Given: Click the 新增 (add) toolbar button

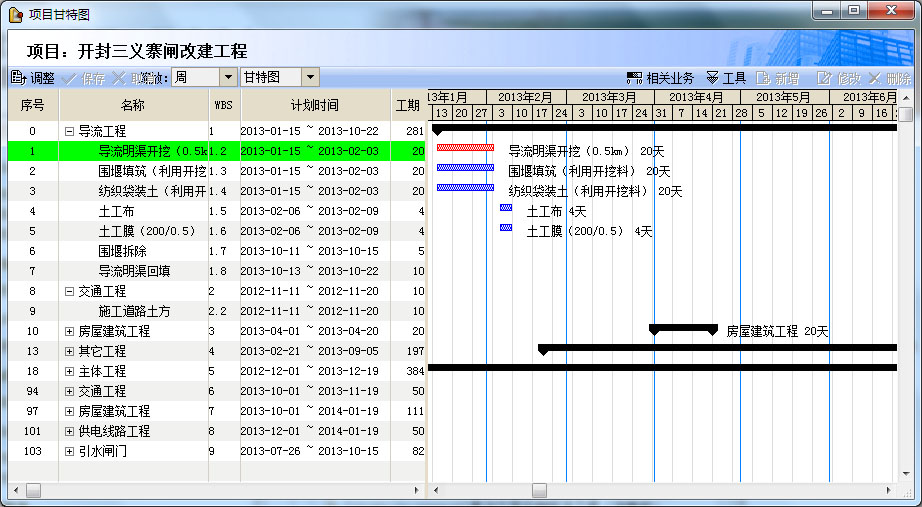Looking at the screenshot, I should 778,78.
